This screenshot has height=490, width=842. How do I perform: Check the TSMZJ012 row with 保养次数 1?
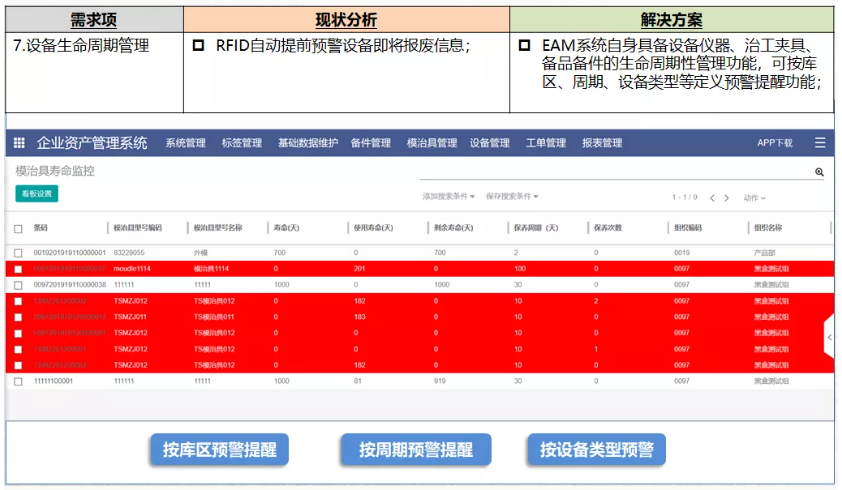[18, 349]
